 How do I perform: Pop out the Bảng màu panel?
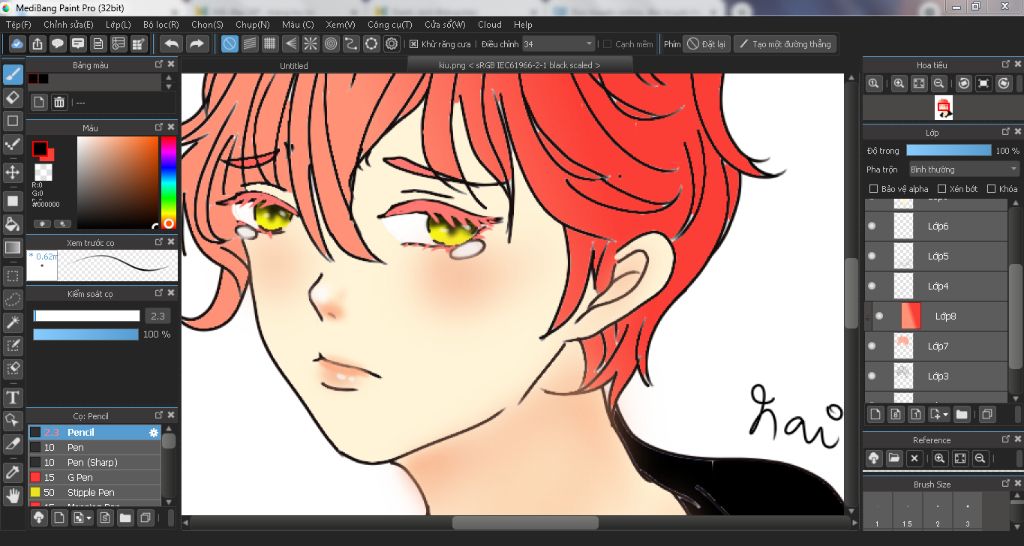(x=159, y=65)
